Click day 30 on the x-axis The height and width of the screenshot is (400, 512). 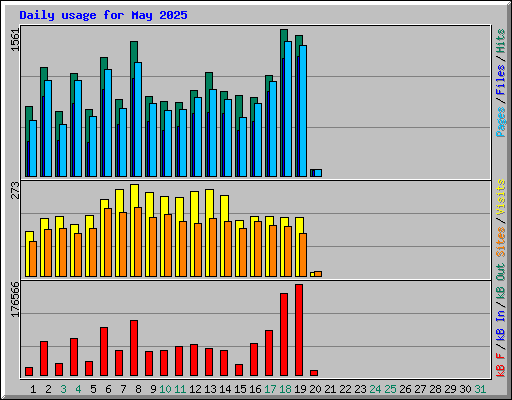(x=465, y=389)
